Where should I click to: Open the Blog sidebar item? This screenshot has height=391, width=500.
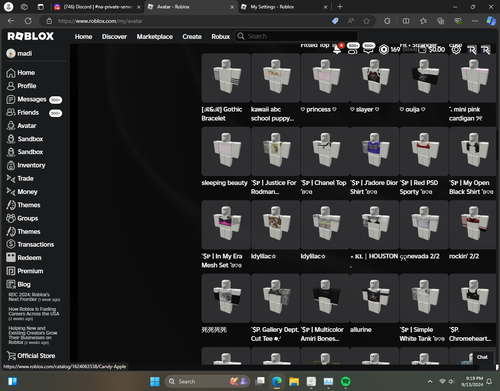click(x=18, y=284)
